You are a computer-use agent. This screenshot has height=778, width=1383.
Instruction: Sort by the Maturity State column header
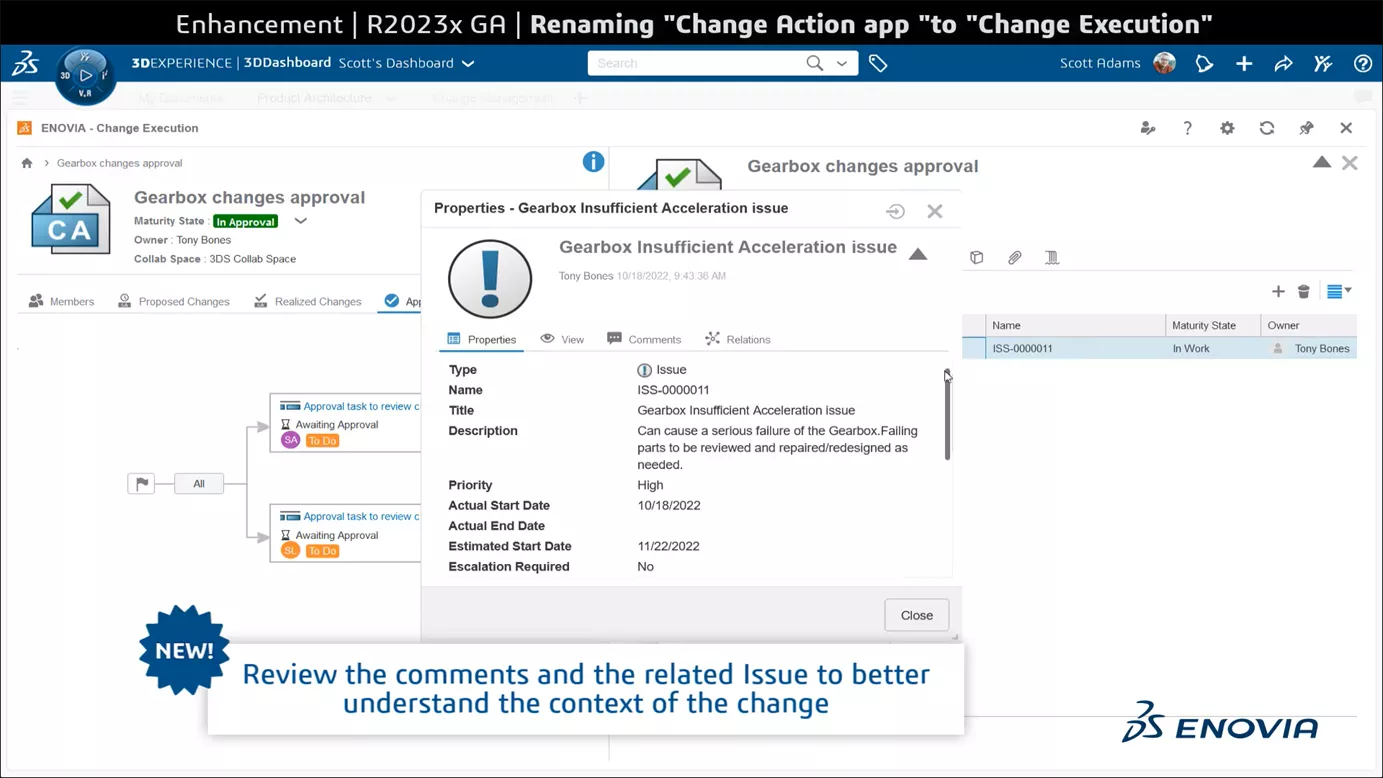pyautogui.click(x=1213, y=325)
